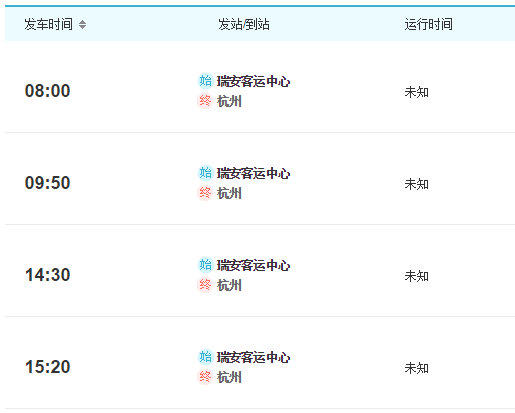Open 杭州 destination in the 09:50 row
The height and width of the screenshot is (413, 515).
click(229, 193)
